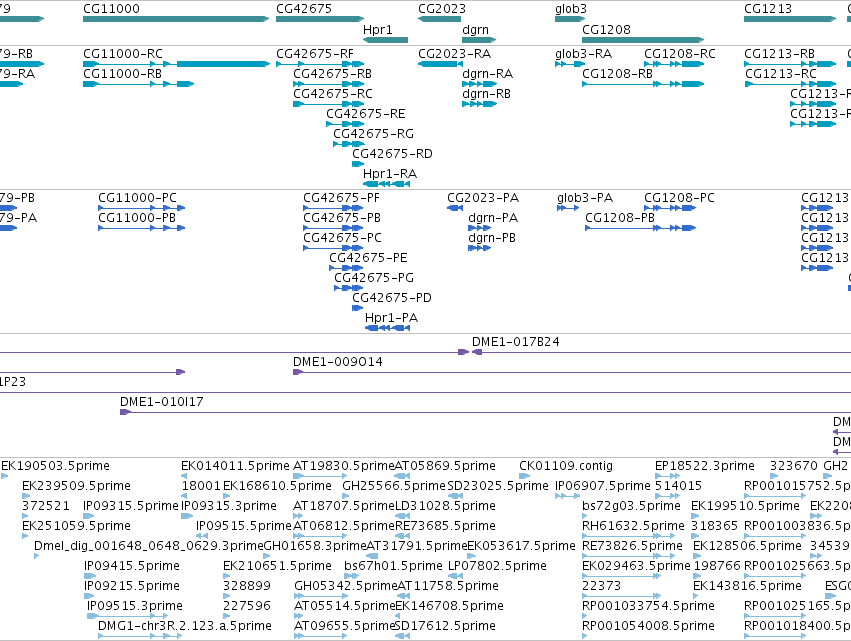Click the CG1213 gene label

[767, 9]
